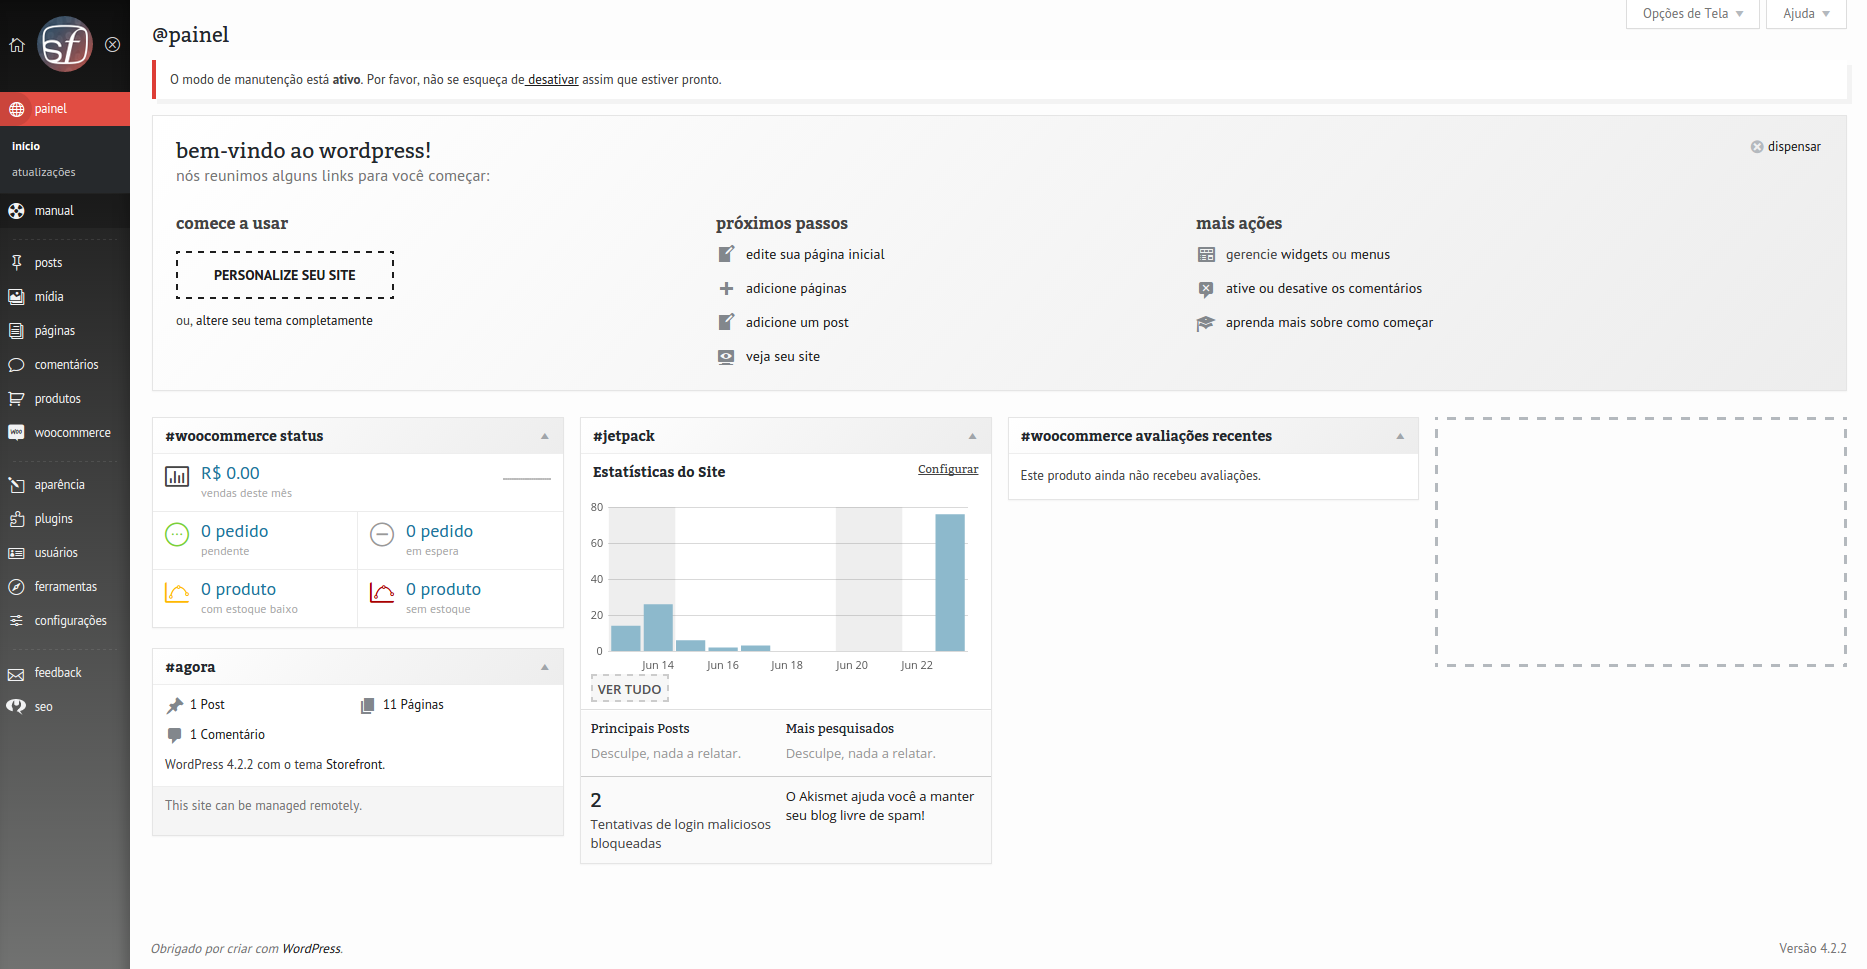Screen dimensions: 1867x969
Task: Click the 11 Páginas link
Action: point(413,705)
